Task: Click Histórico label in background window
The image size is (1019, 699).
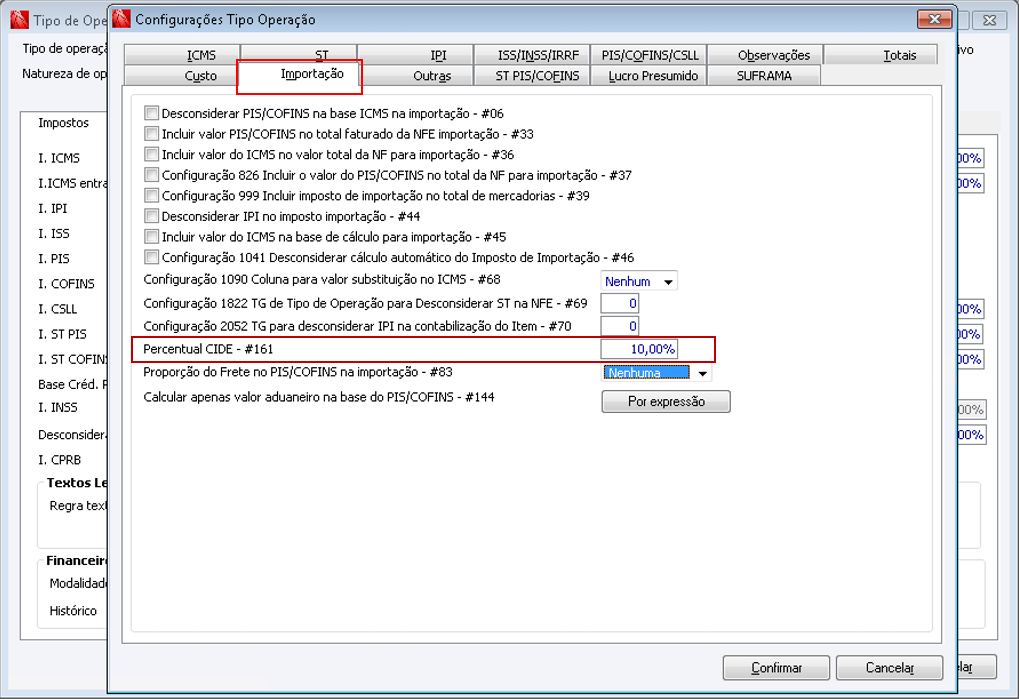Action: tap(73, 611)
